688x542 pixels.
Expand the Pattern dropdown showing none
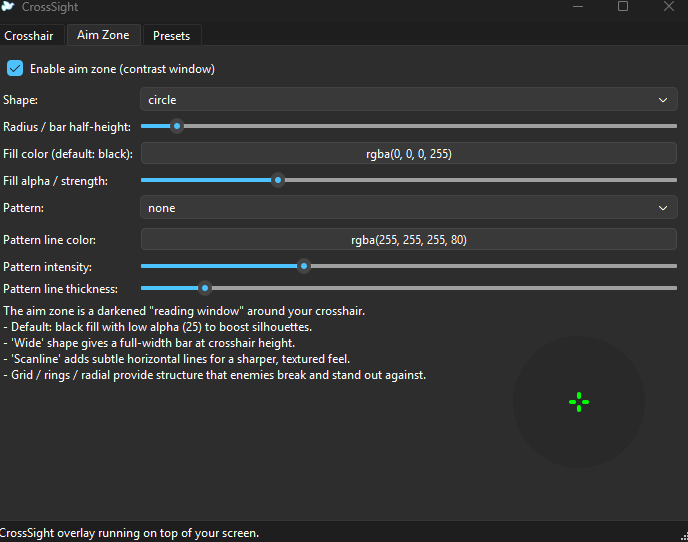[408, 208]
